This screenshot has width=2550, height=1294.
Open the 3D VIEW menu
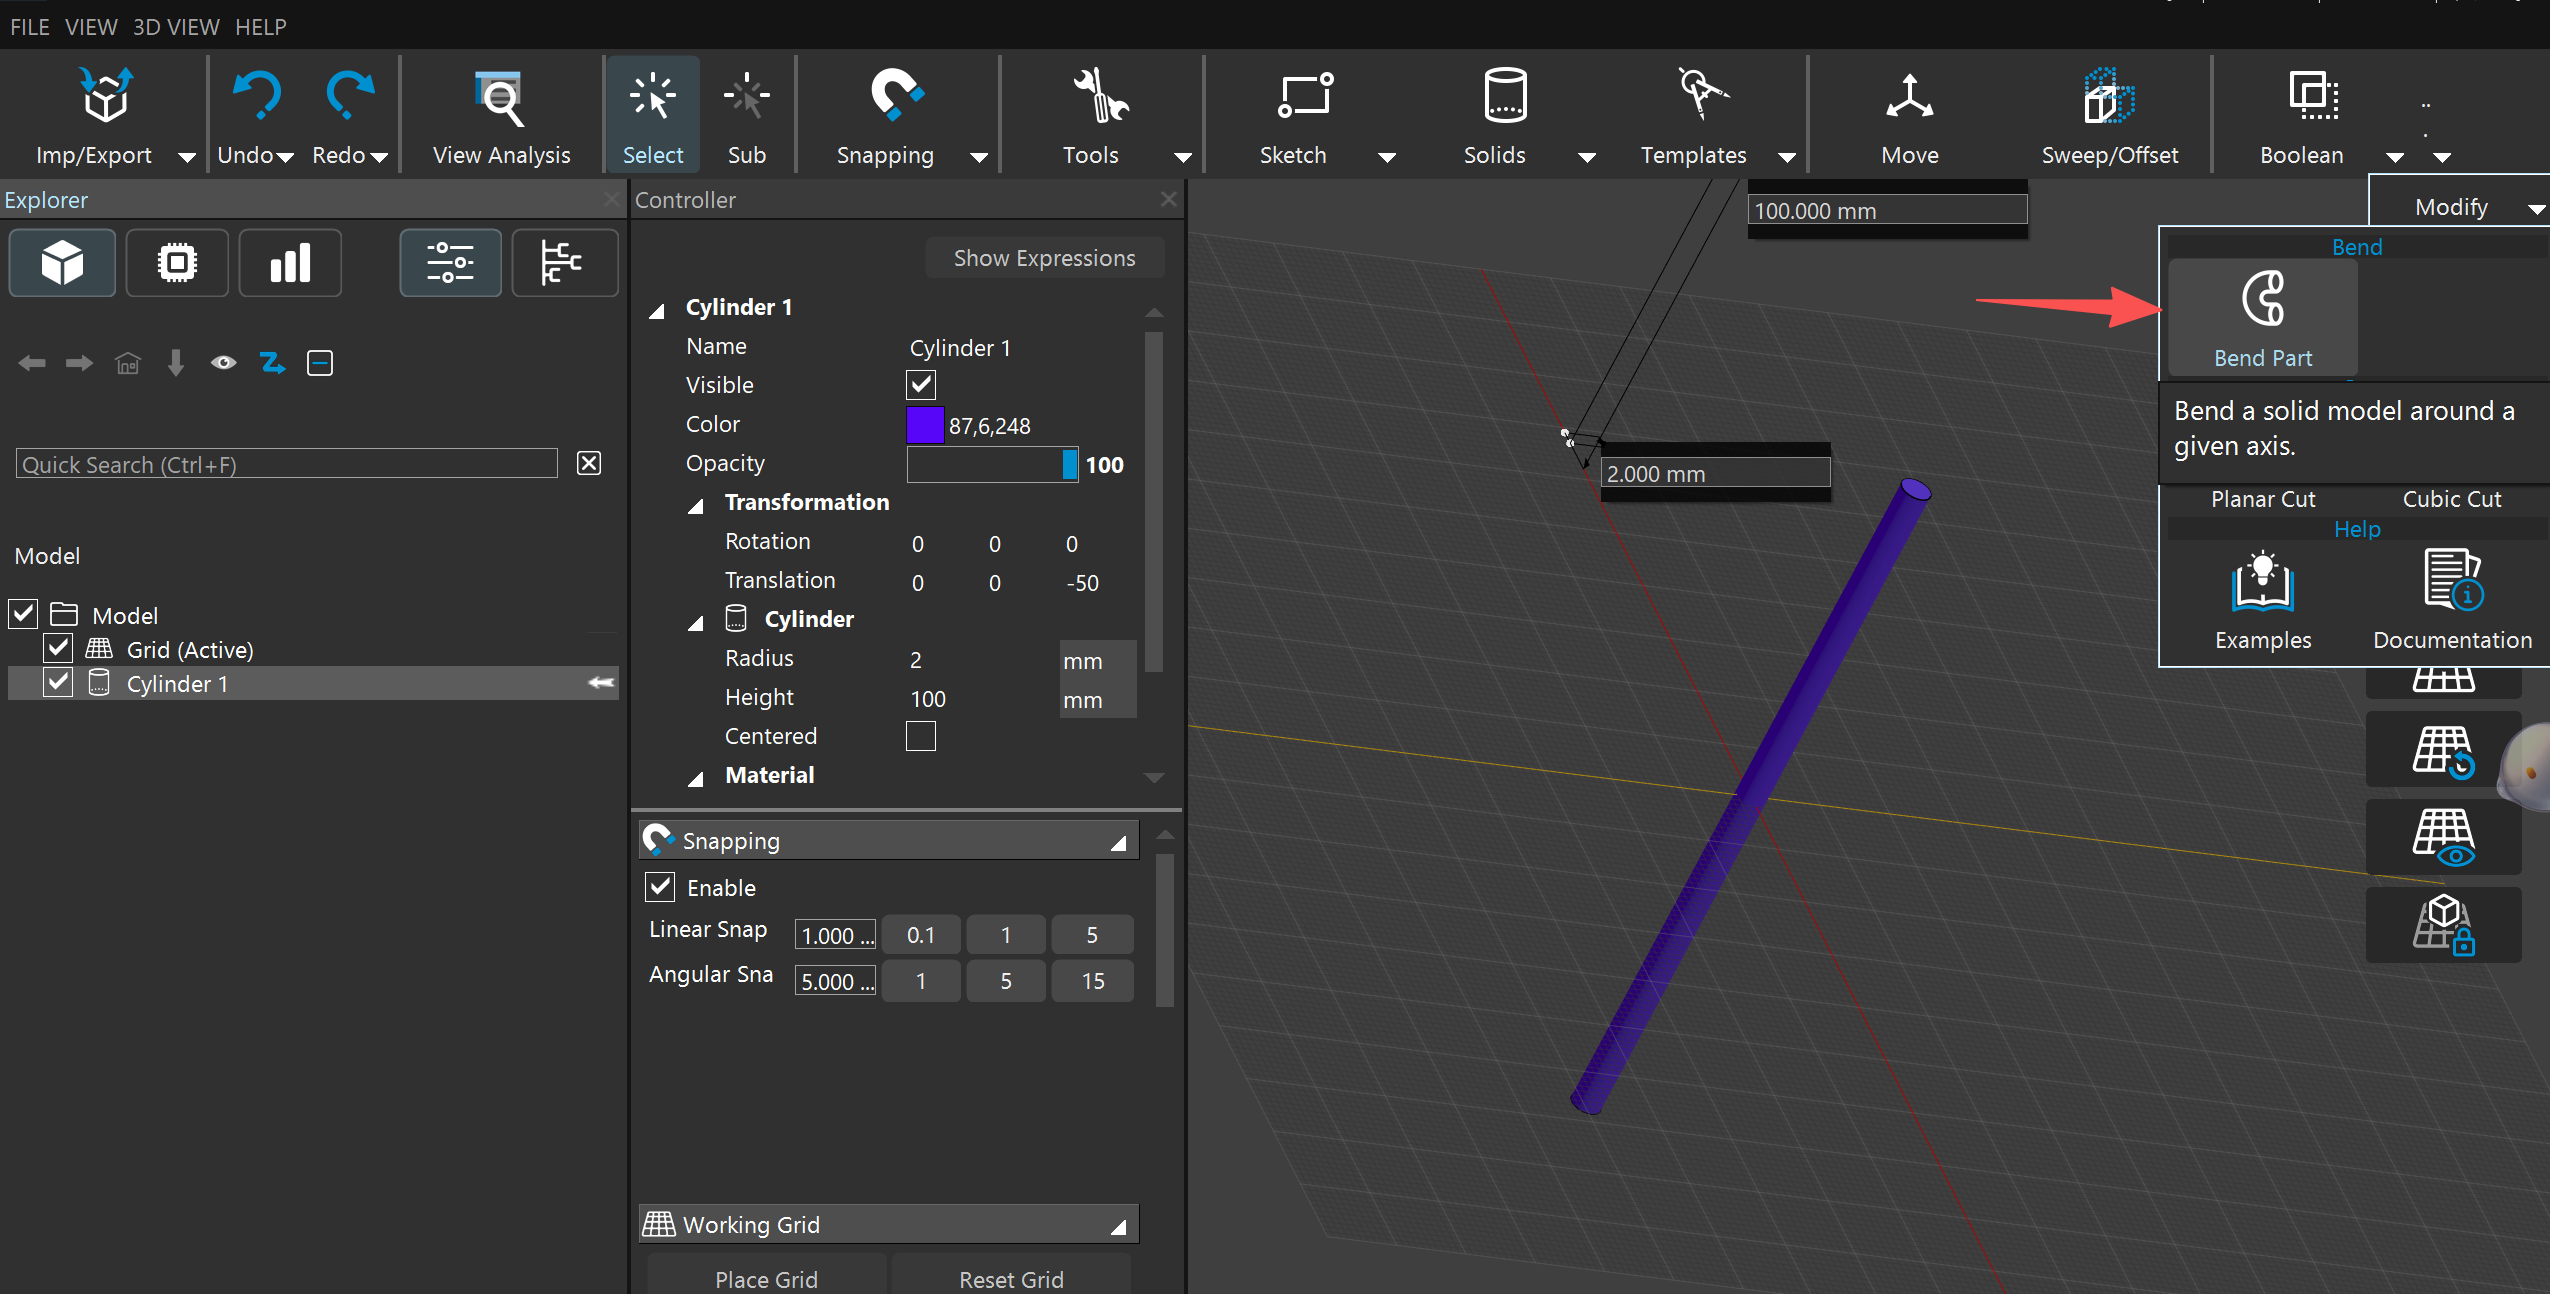pyautogui.click(x=176, y=27)
